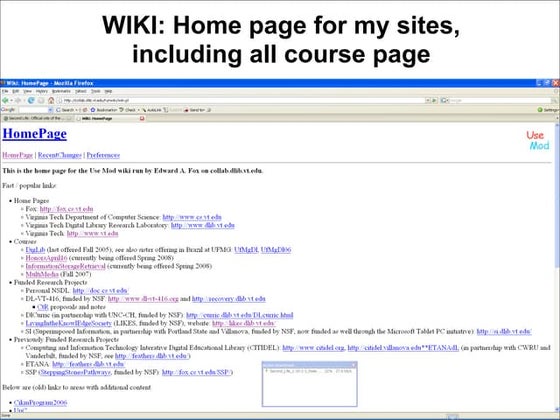
Task: Click the Send to toolbar button
Action: point(195,110)
